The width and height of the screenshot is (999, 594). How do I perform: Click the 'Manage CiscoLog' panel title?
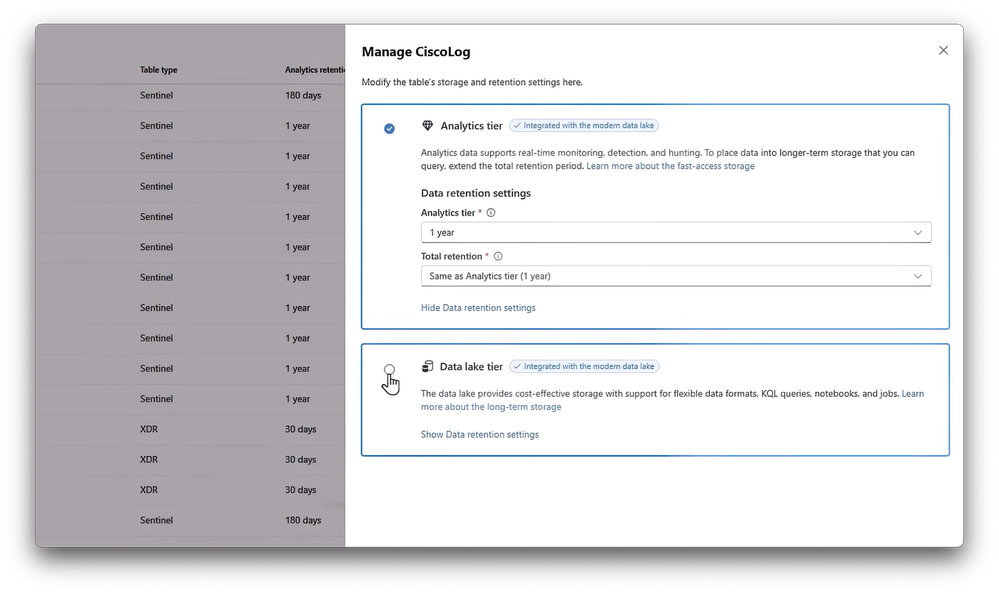tap(415, 52)
